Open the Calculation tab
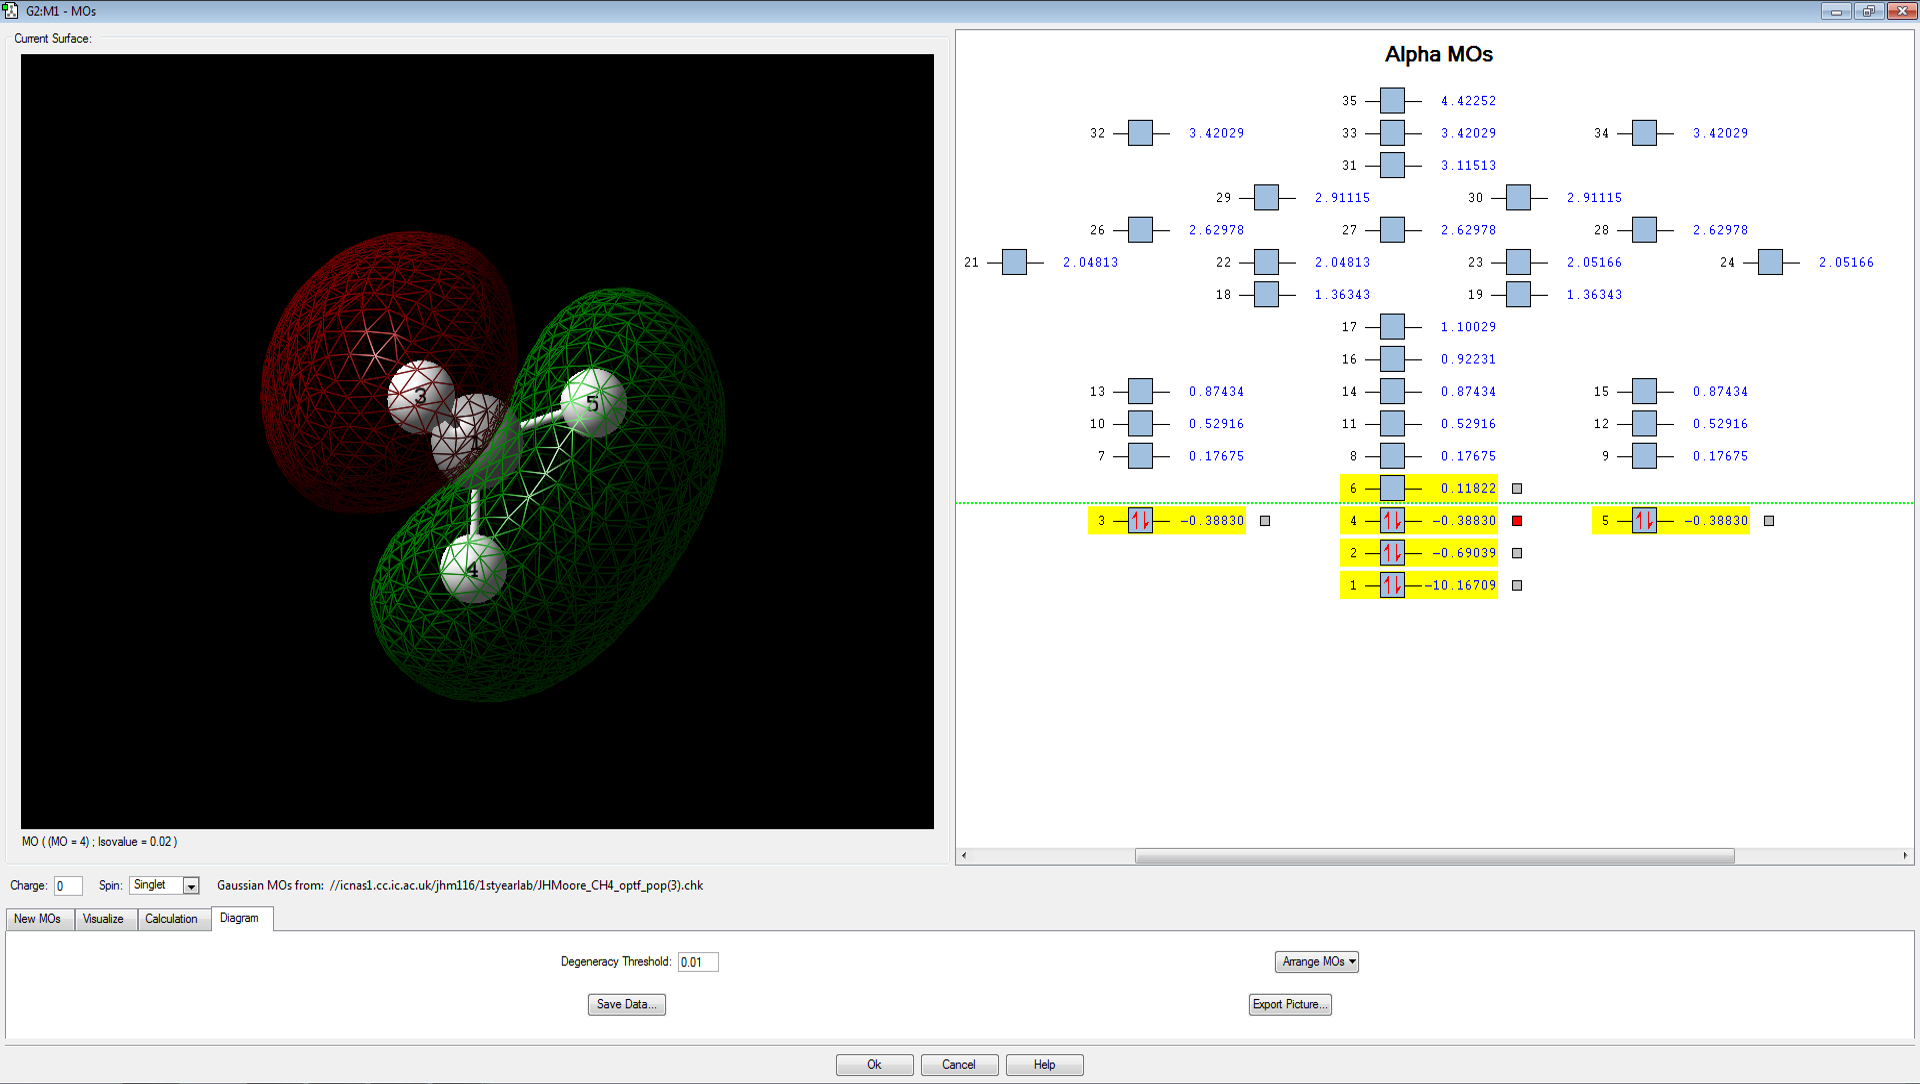 tap(171, 919)
